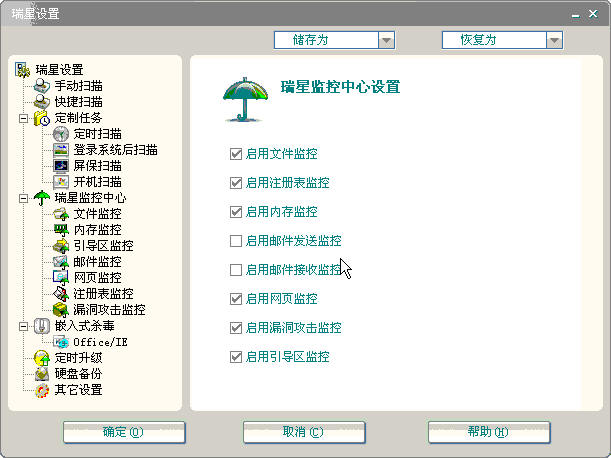Select 内存监控 tree label
Viewport: 611px width, 458px height.
coord(97,230)
